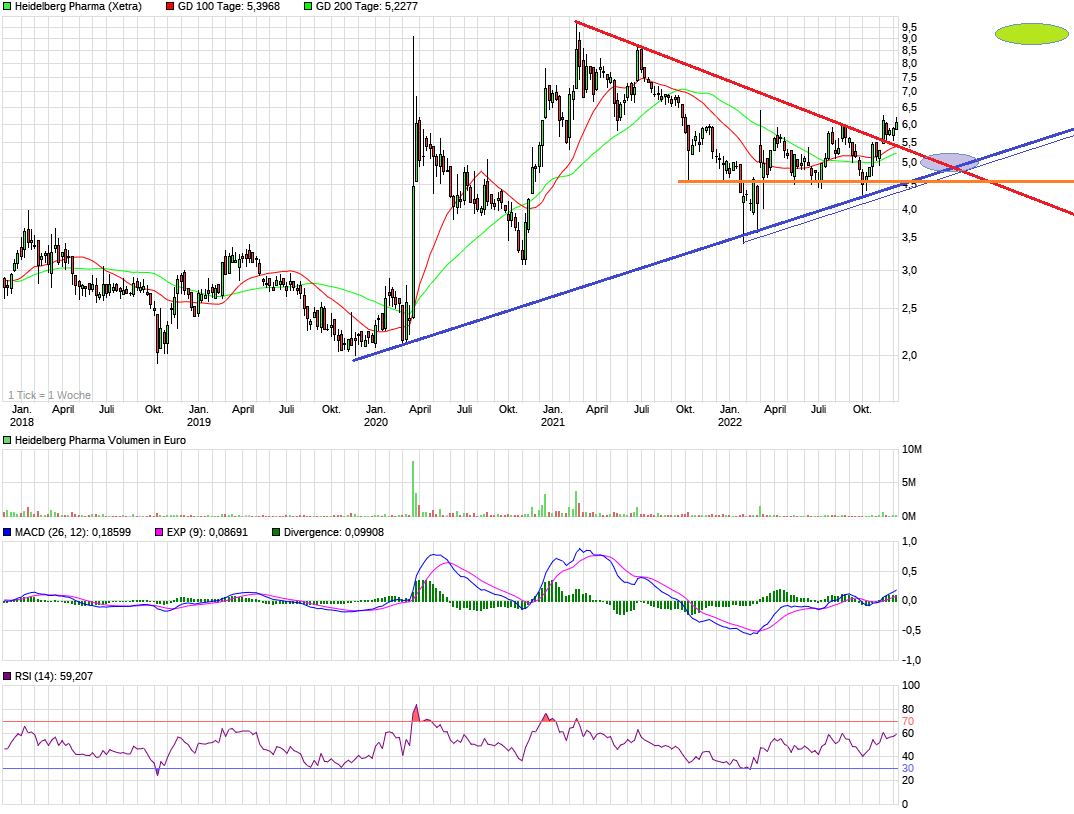Click the tallest volume bar in March 2020

[413, 489]
